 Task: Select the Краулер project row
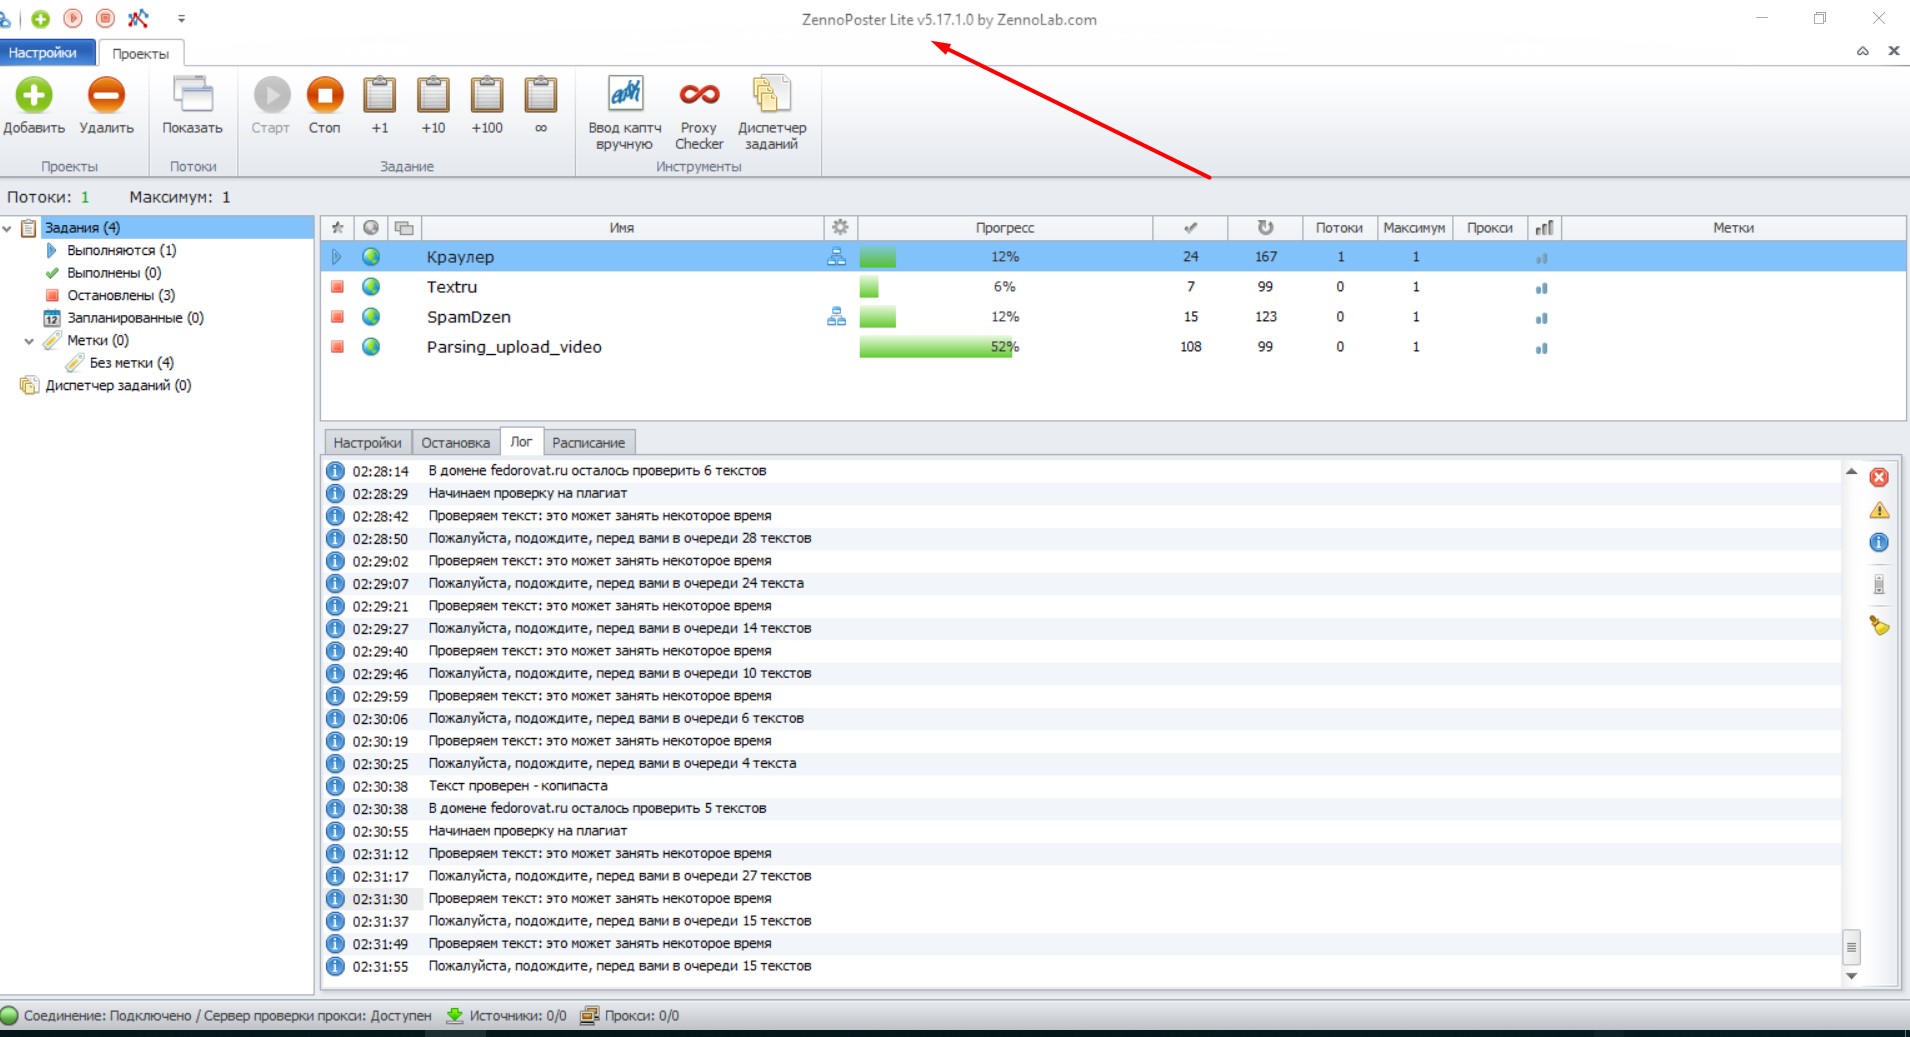coord(1113,257)
